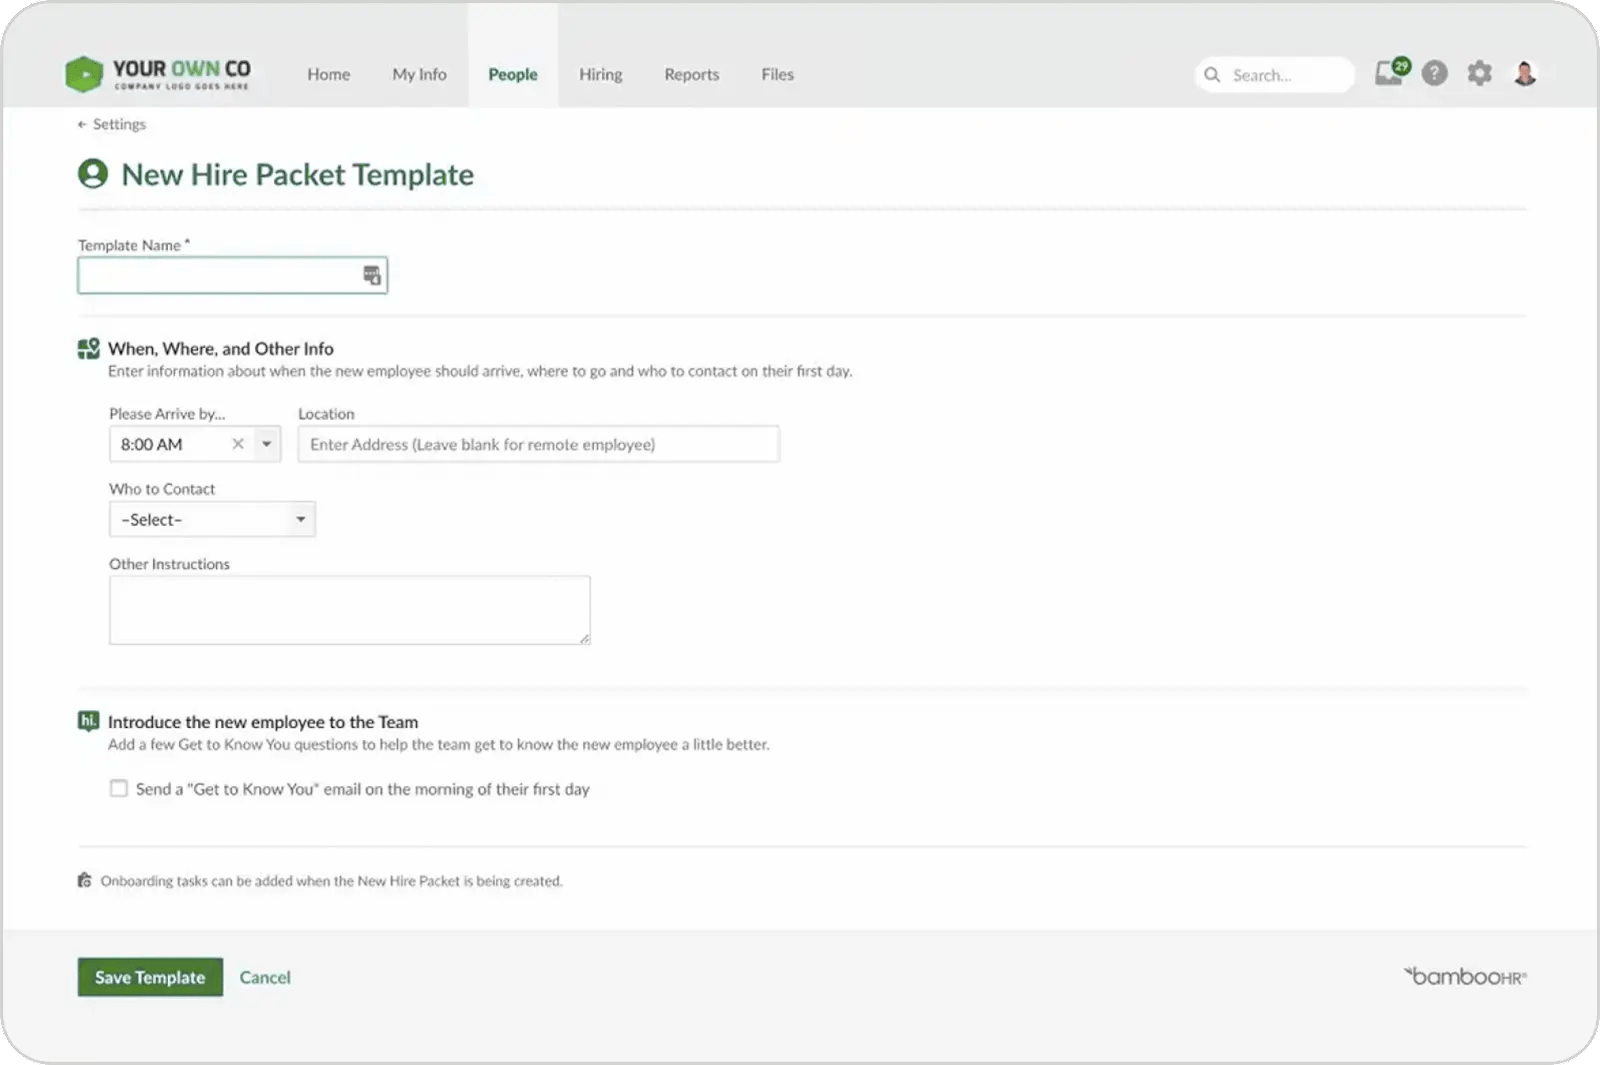Viewport: 1600px width, 1065px height.
Task: Click the Cancel link
Action: coord(264,977)
